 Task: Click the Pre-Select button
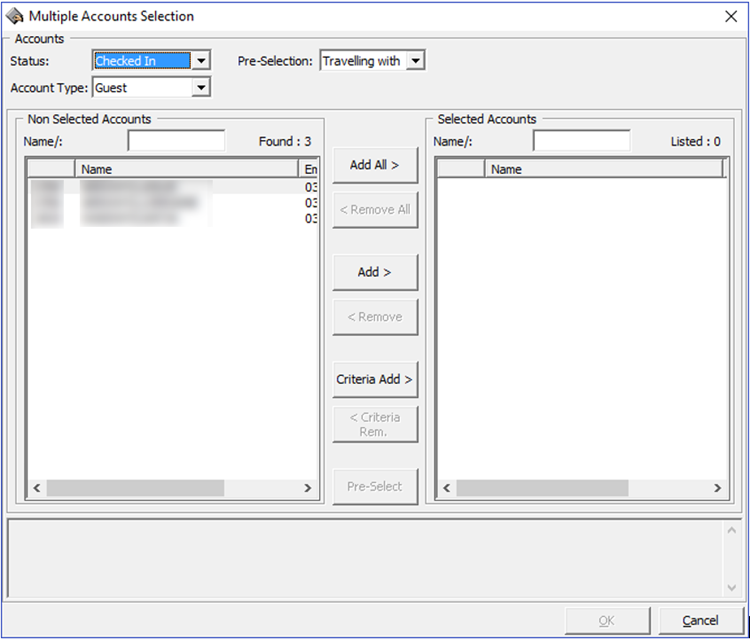(375, 486)
